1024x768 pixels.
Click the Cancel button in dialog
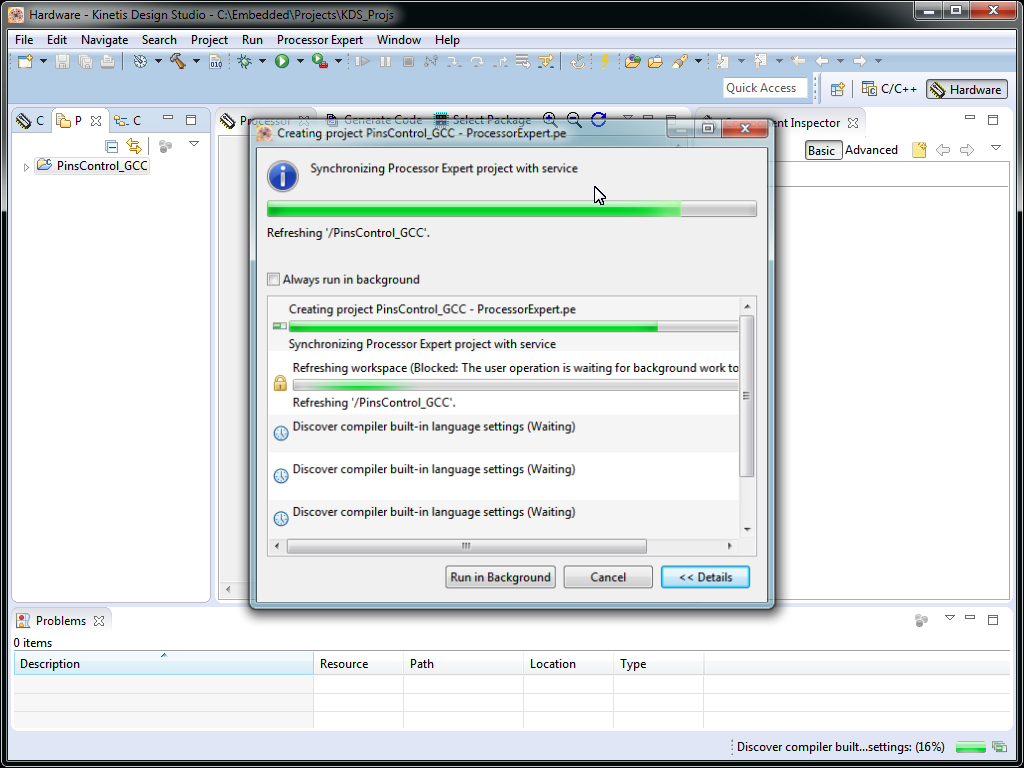pyautogui.click(x=608, y=577)
